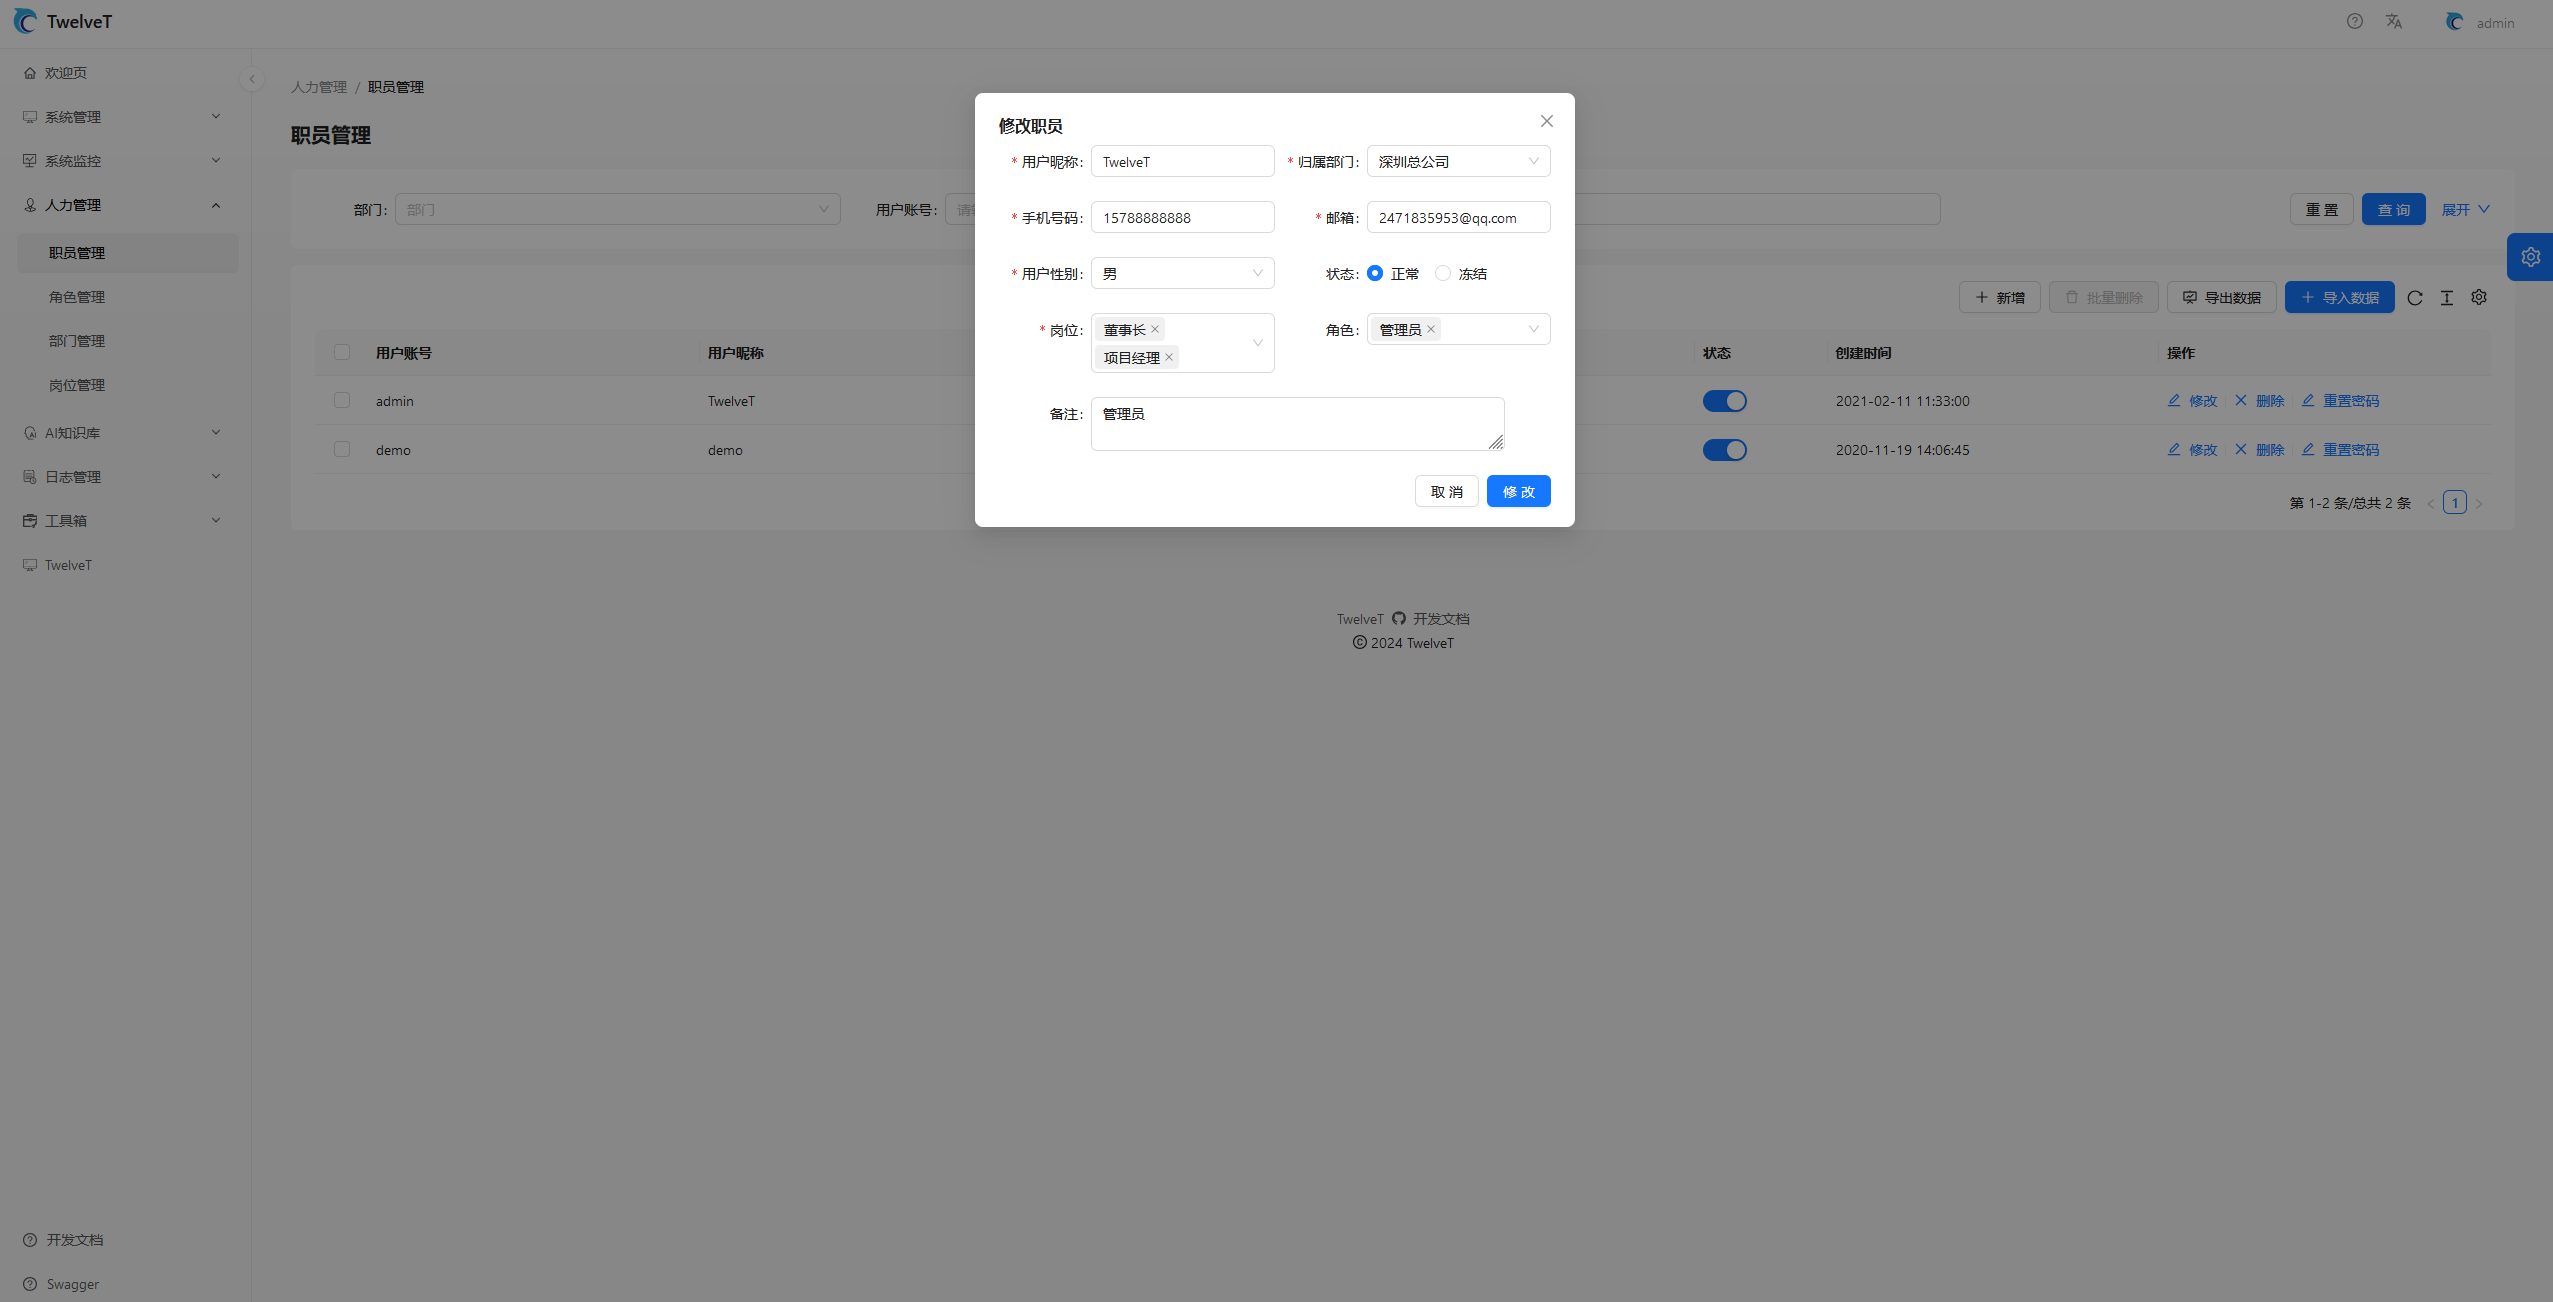Click the 修改 submit button
This screenshot has width=2553, height=1302.
point(1518,491)
